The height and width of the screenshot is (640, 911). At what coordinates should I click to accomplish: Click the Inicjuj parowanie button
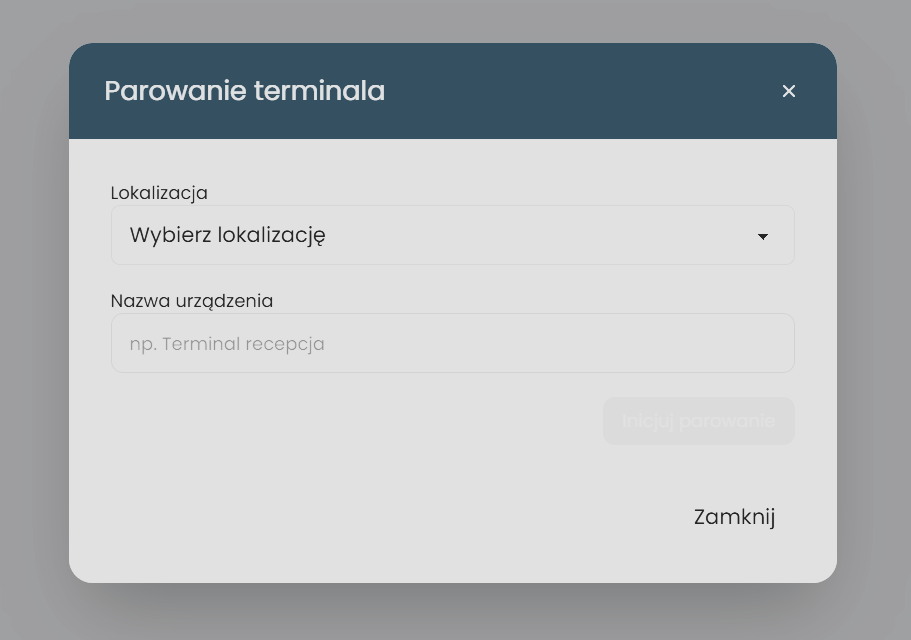click(698, 421)
